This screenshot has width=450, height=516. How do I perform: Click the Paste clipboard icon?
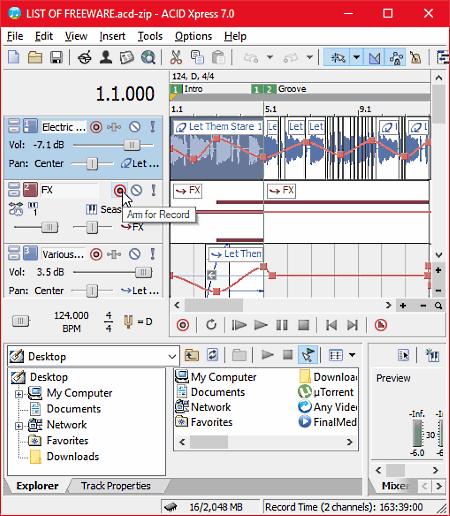coord(218,57)
